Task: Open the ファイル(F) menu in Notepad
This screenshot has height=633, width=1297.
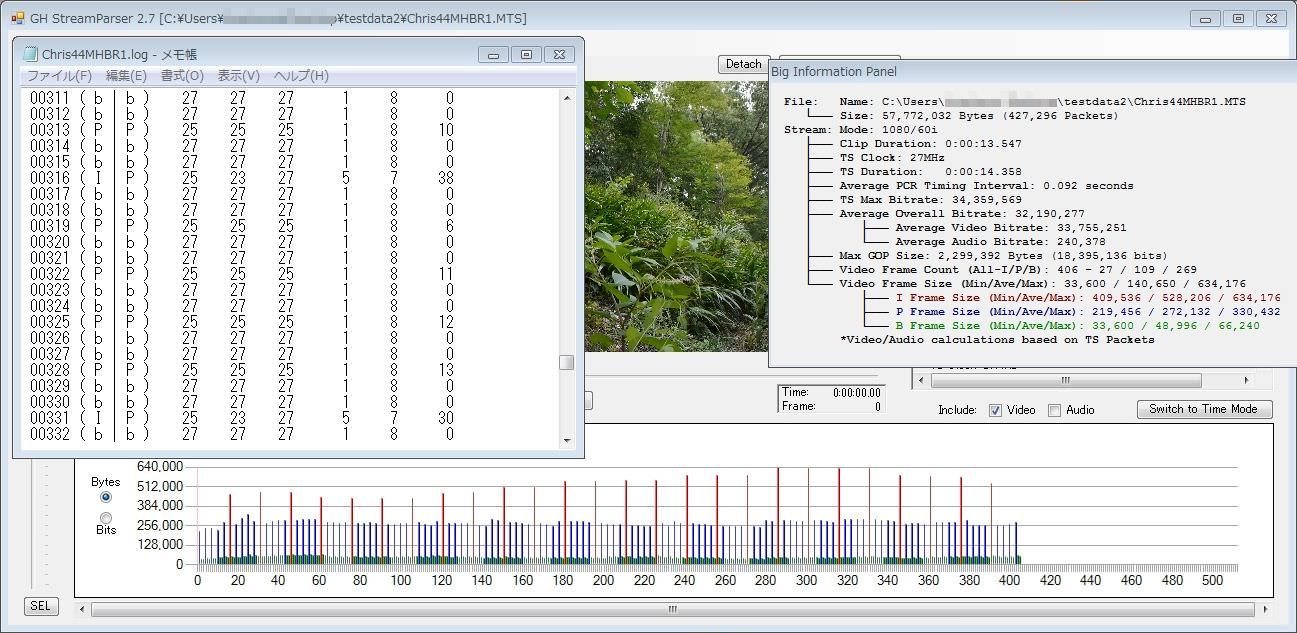Action: (x=59, y=76)
